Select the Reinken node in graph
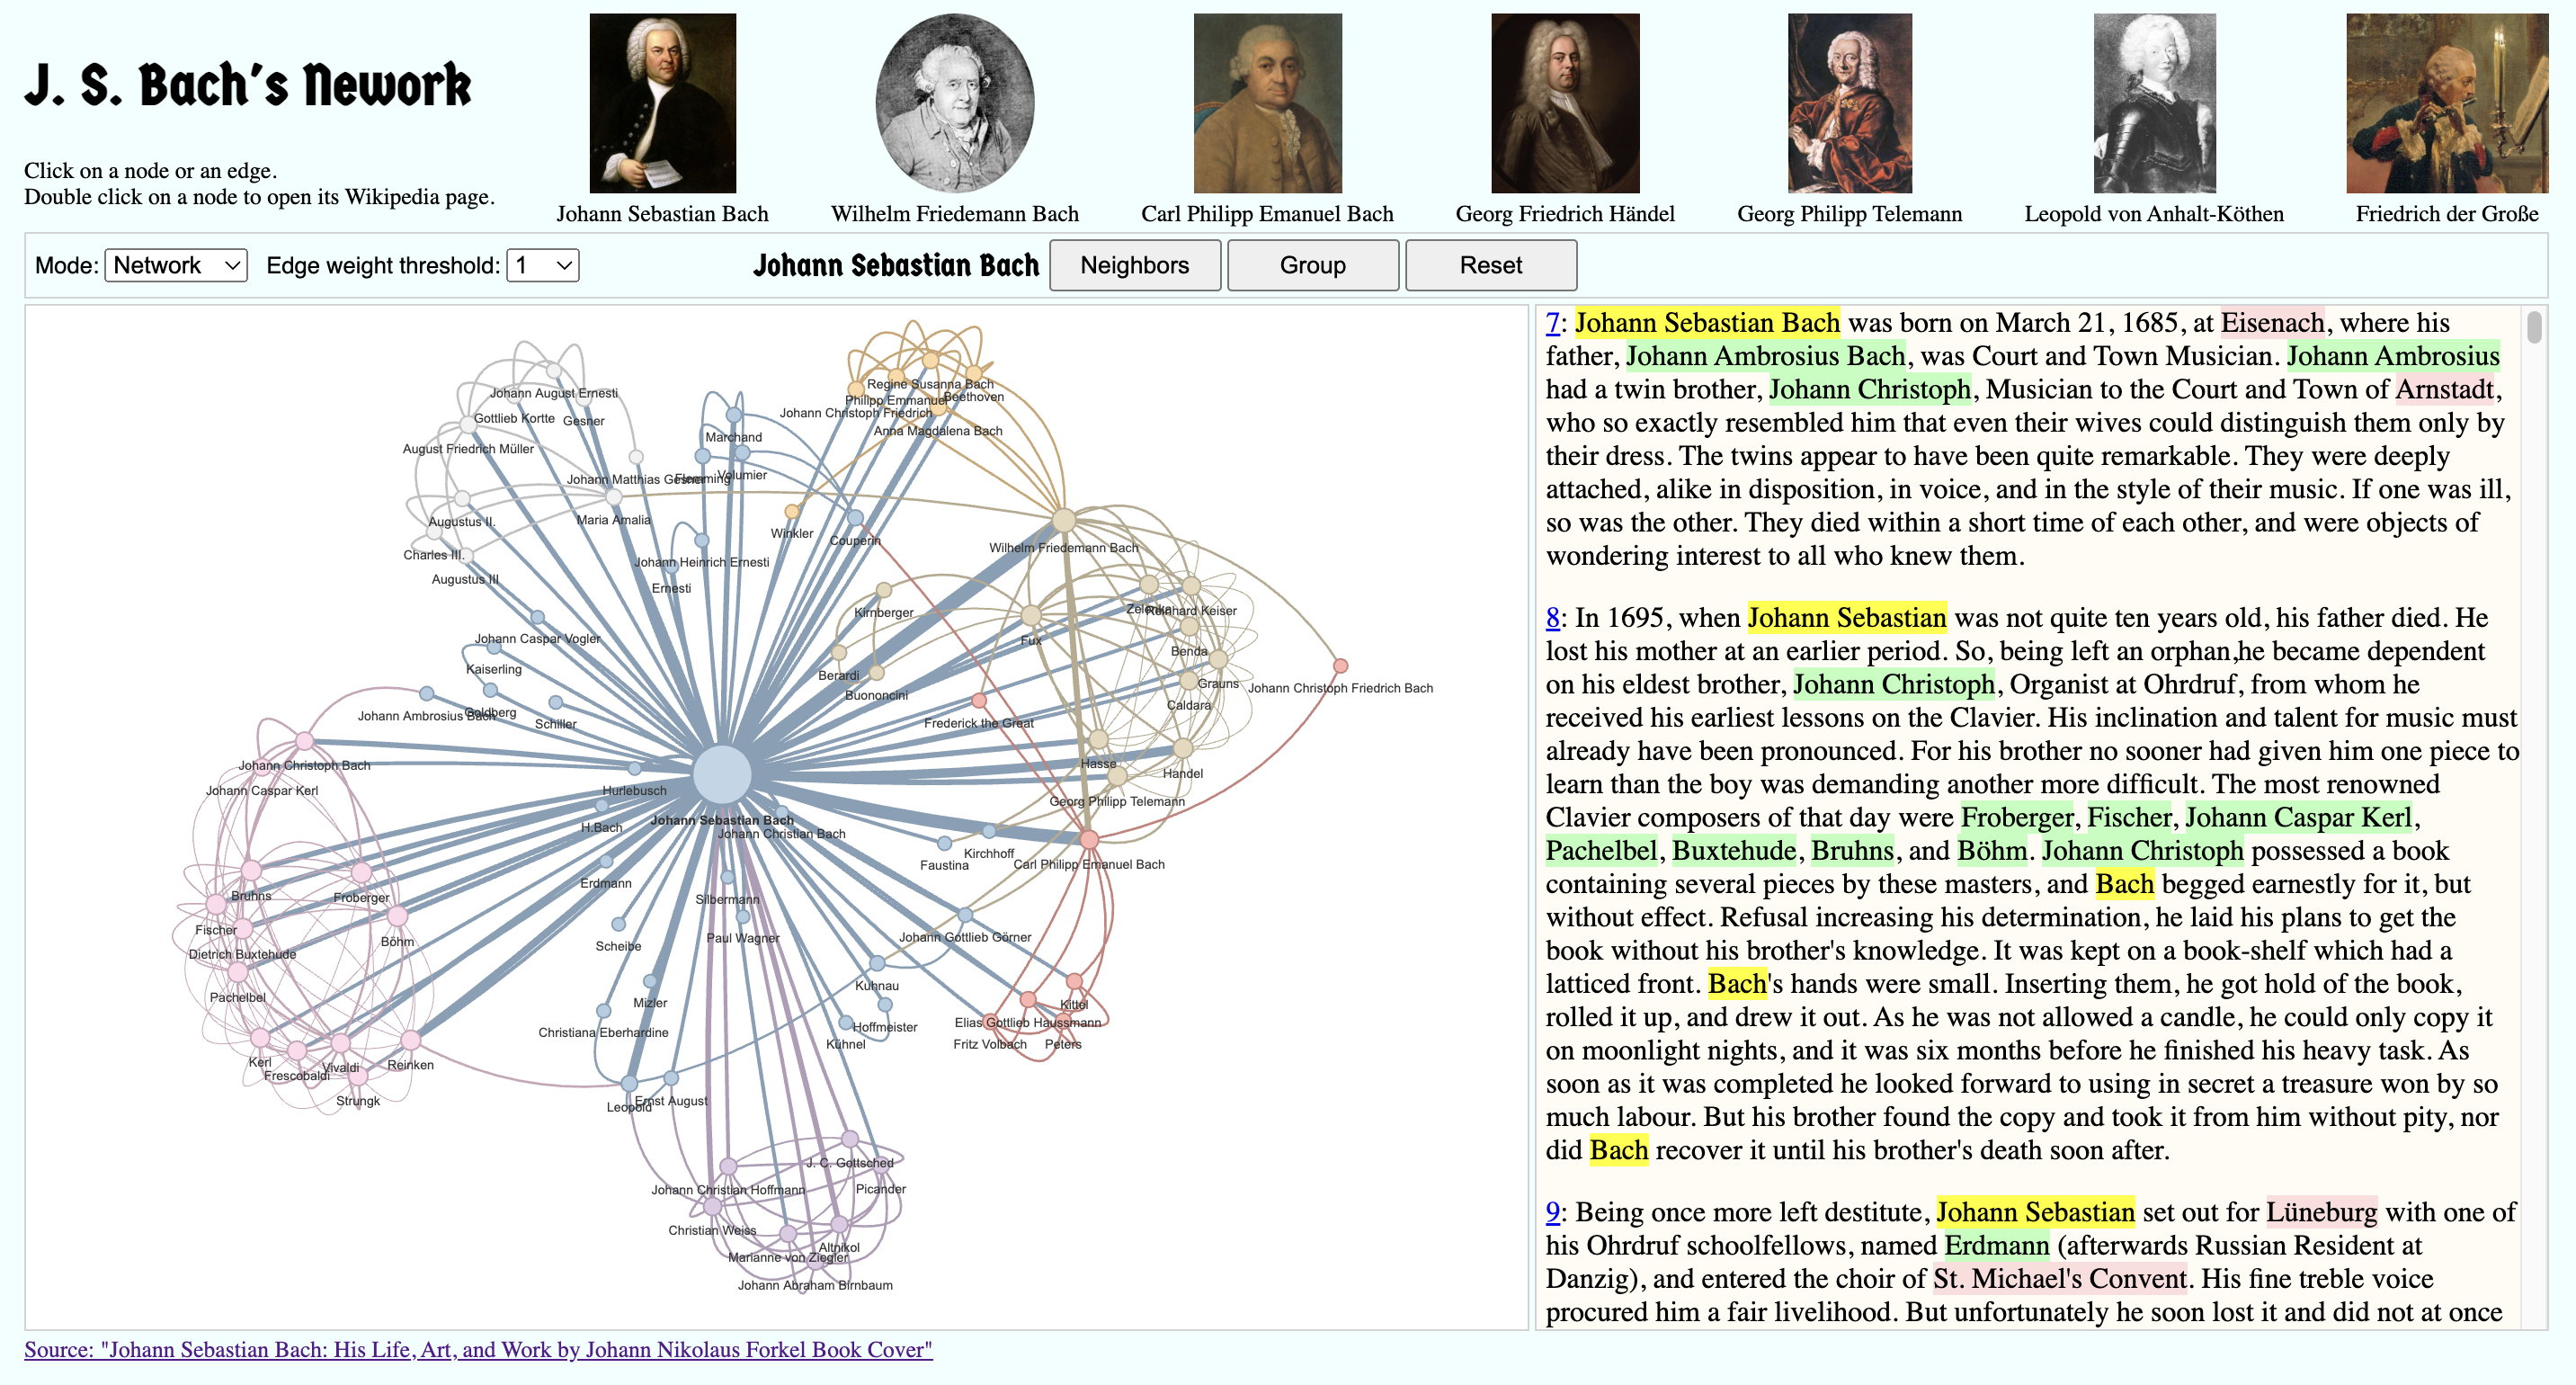The image size is (2576, 1385). point(410,1041)
